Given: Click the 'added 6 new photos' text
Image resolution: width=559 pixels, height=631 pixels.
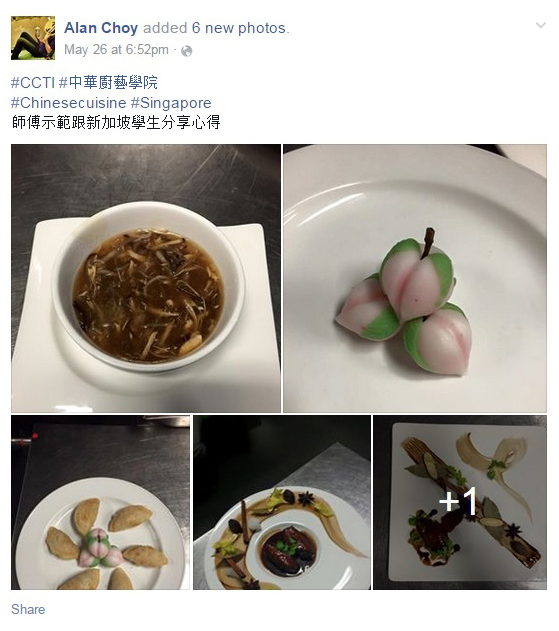Looking at the screenshot, I should [216, 28].
